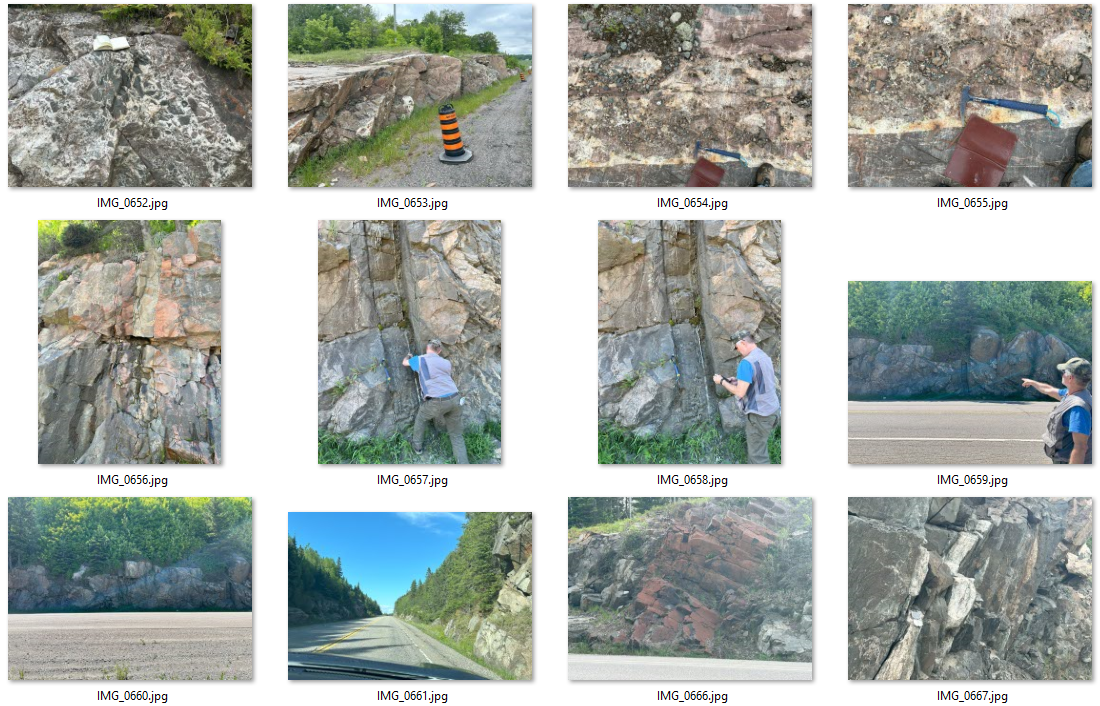Click the IMG_0659.jpg file name label
This screenshot has width=1100, height=706.
coord(972,480)
